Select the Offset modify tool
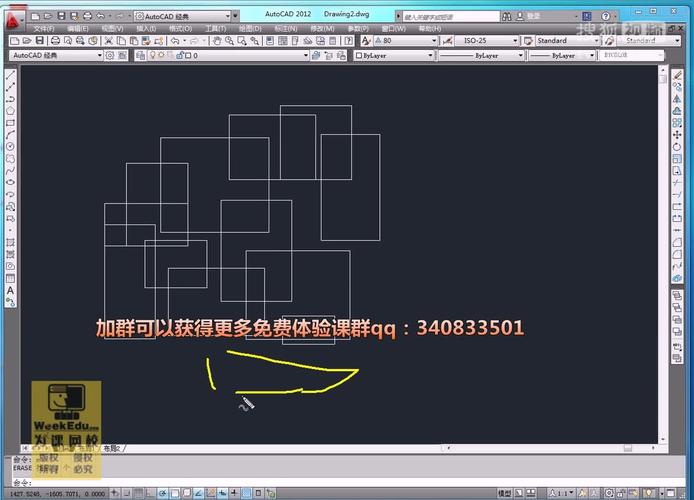The height and width of the screenshot is (500, 694). (x=677, y=111)
